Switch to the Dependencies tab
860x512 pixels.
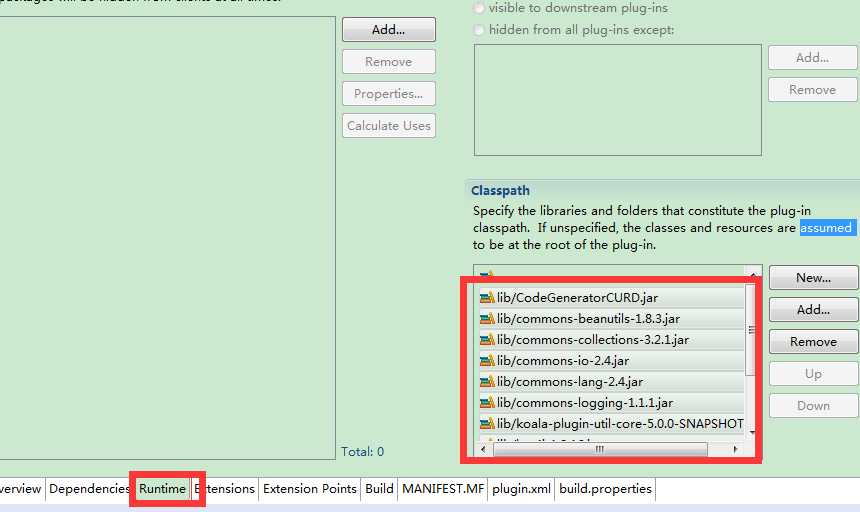89,488
